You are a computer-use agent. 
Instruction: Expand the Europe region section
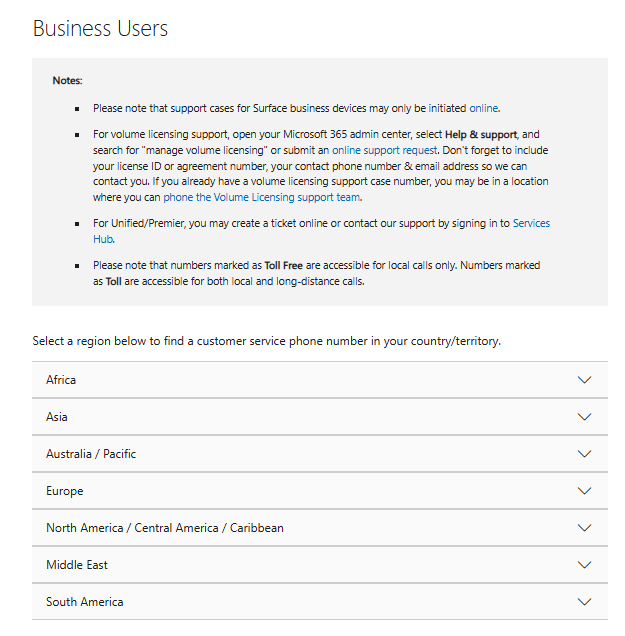[x=65, y=491]
